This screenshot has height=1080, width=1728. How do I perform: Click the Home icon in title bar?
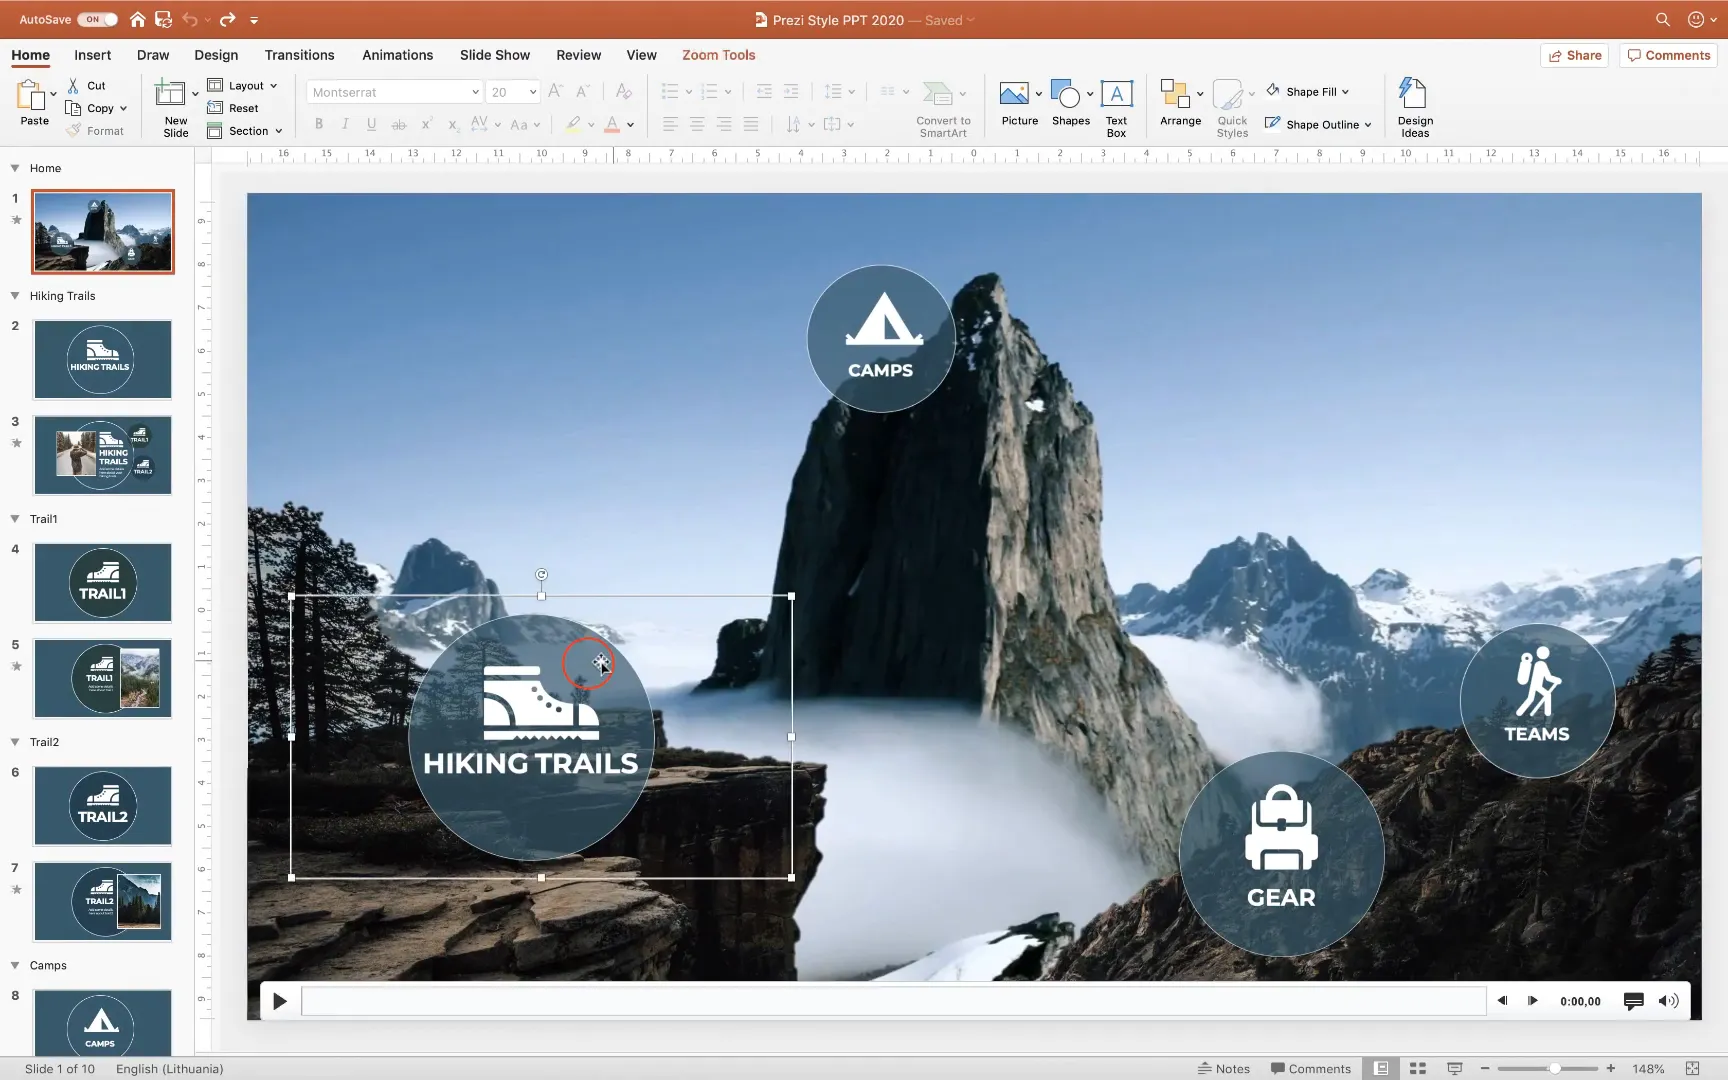(137, 19)
